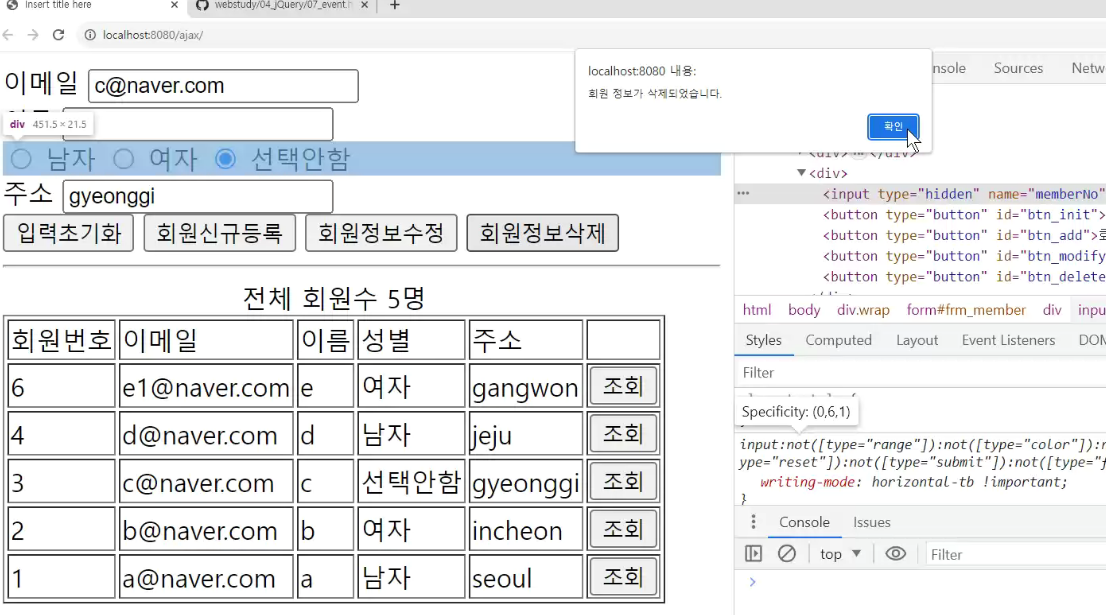Viewport: 1106px width, 615px height.
Task: Confirm the alert with 확인 button
Action: (x=893, y=126)
